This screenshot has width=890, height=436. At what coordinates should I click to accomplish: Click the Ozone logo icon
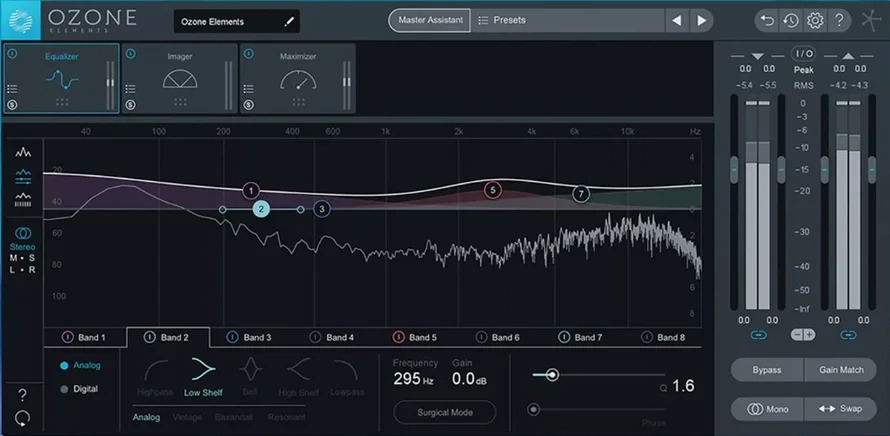pyautogui.click(x=20, y=21)
